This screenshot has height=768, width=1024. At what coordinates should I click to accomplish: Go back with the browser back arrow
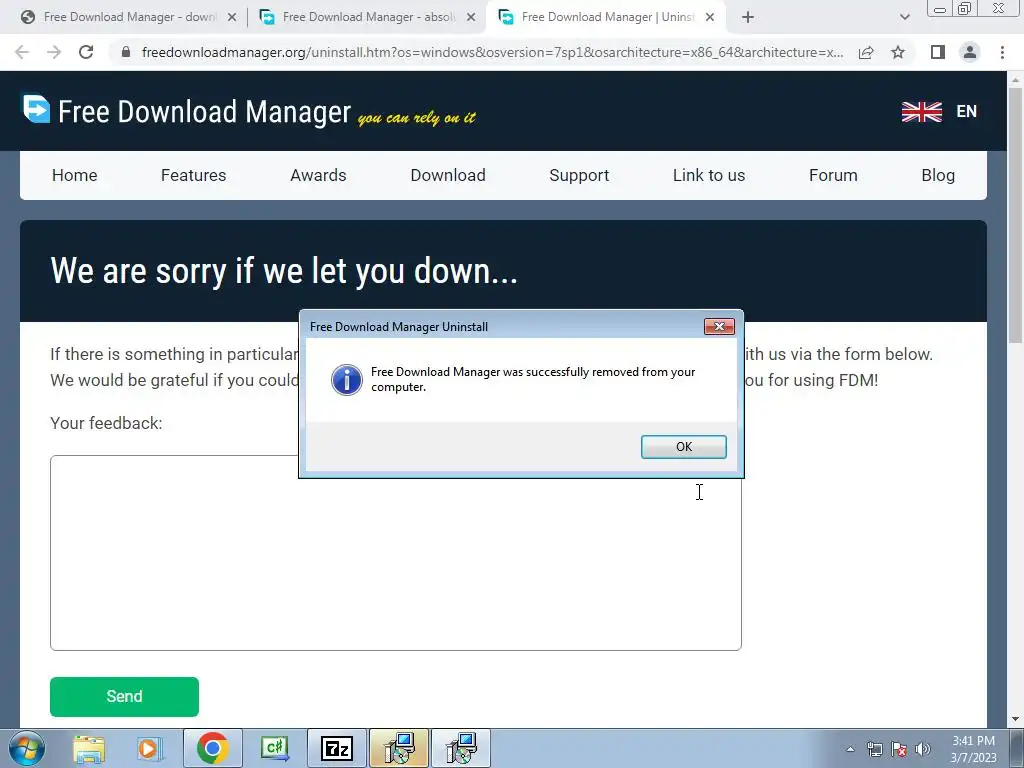[22, 52]
